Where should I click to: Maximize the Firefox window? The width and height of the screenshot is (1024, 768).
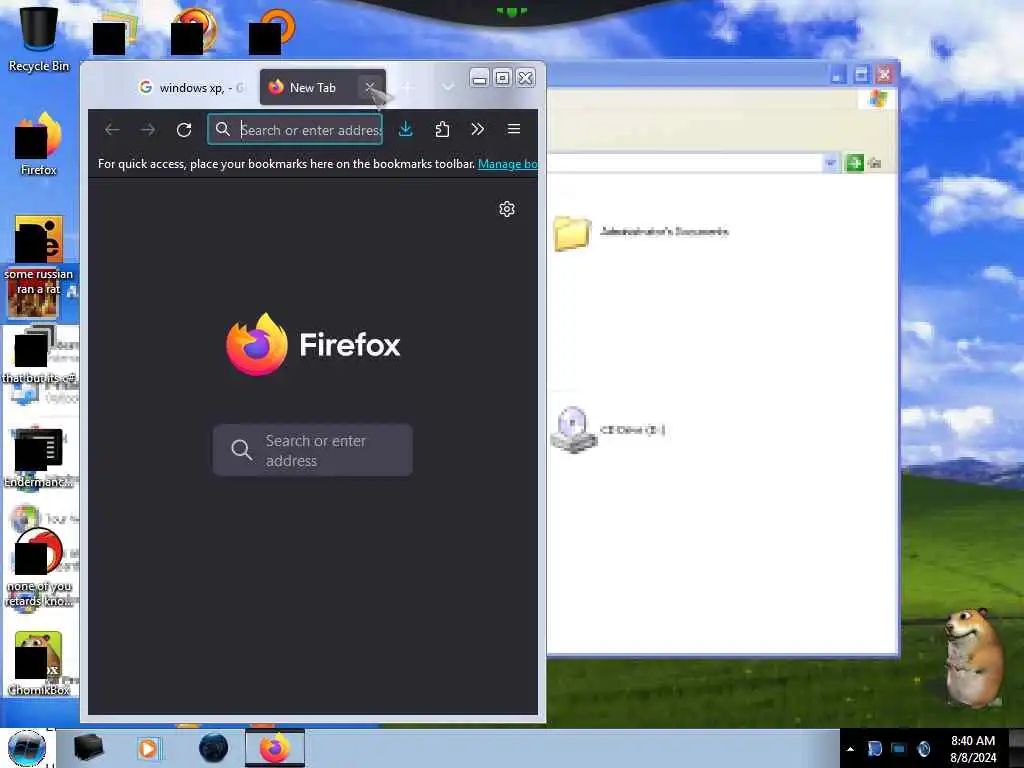tap(502, 78)
